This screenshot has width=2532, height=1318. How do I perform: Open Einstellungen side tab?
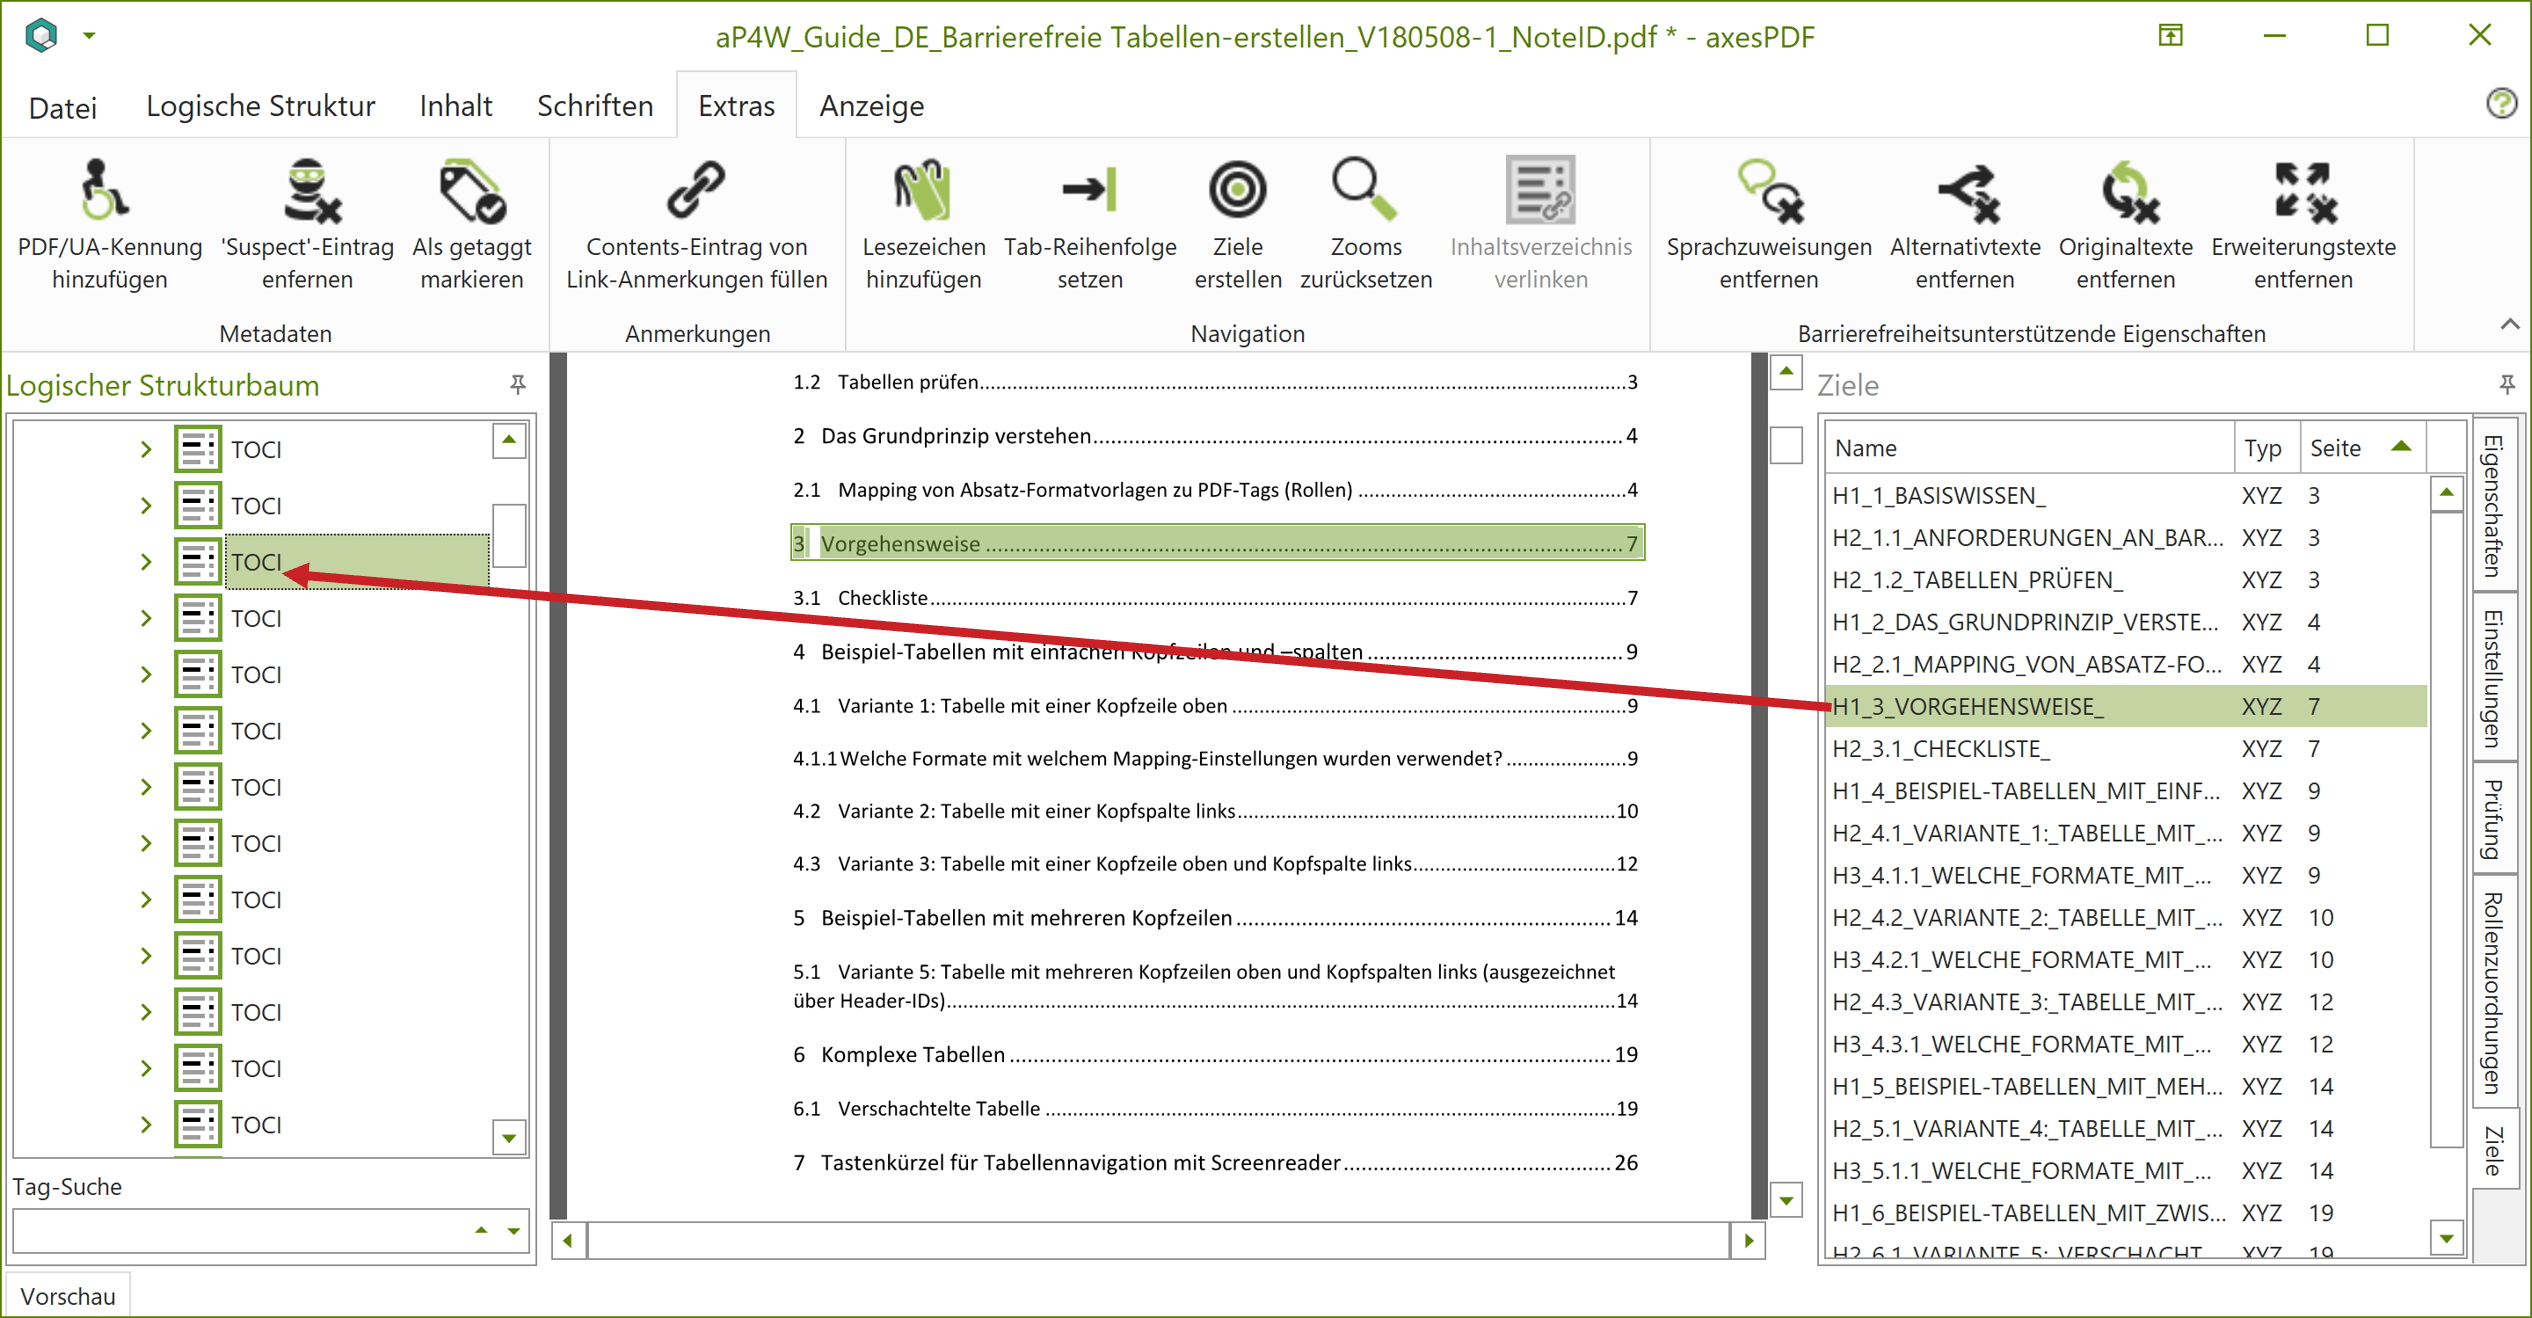click(x=2494, y=678)
